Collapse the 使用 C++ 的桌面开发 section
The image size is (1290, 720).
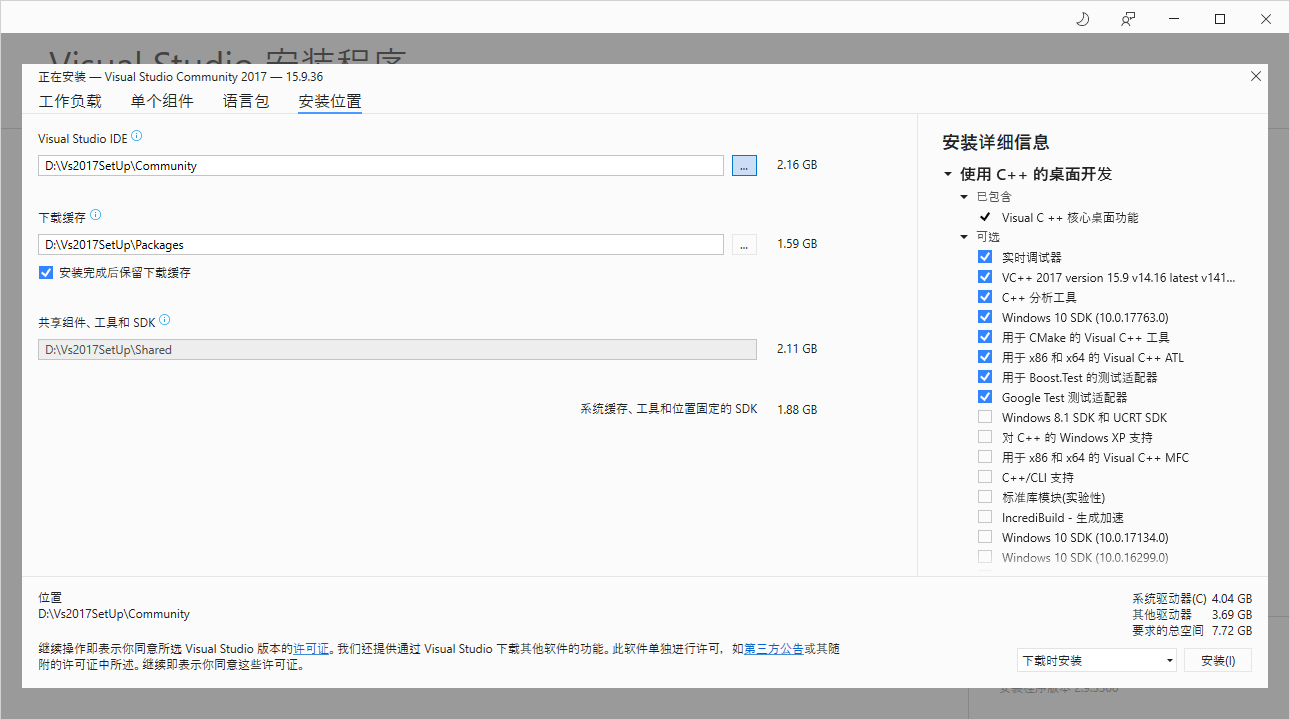coord(948,173)
